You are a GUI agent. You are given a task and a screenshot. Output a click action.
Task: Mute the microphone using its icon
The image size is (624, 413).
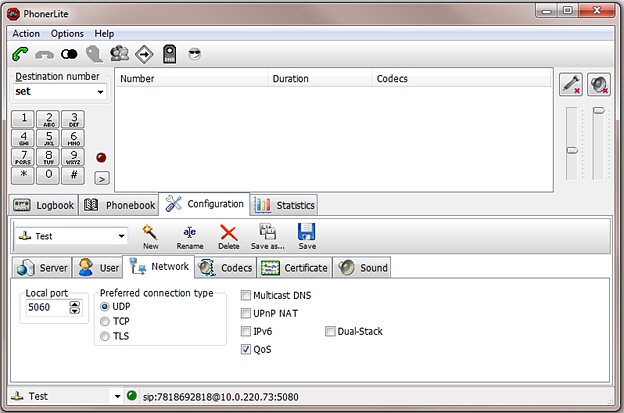pos(571,84)
